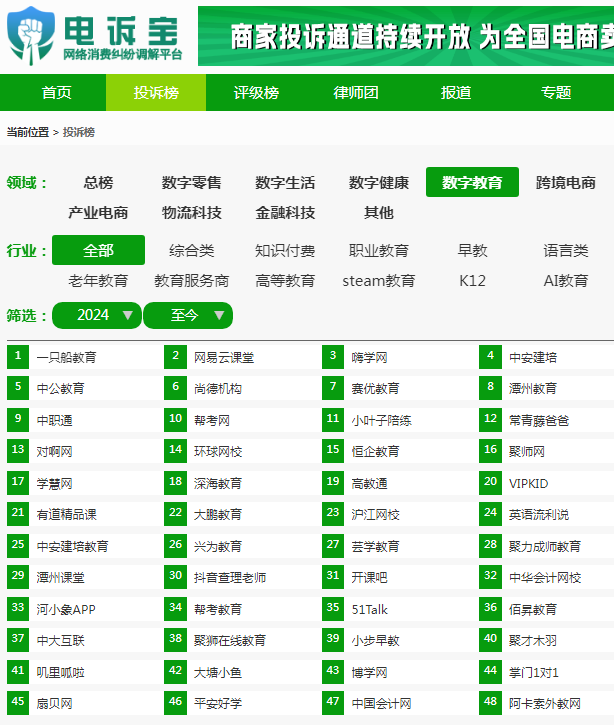Open rank 21 有道精品课

pos(67,515)
